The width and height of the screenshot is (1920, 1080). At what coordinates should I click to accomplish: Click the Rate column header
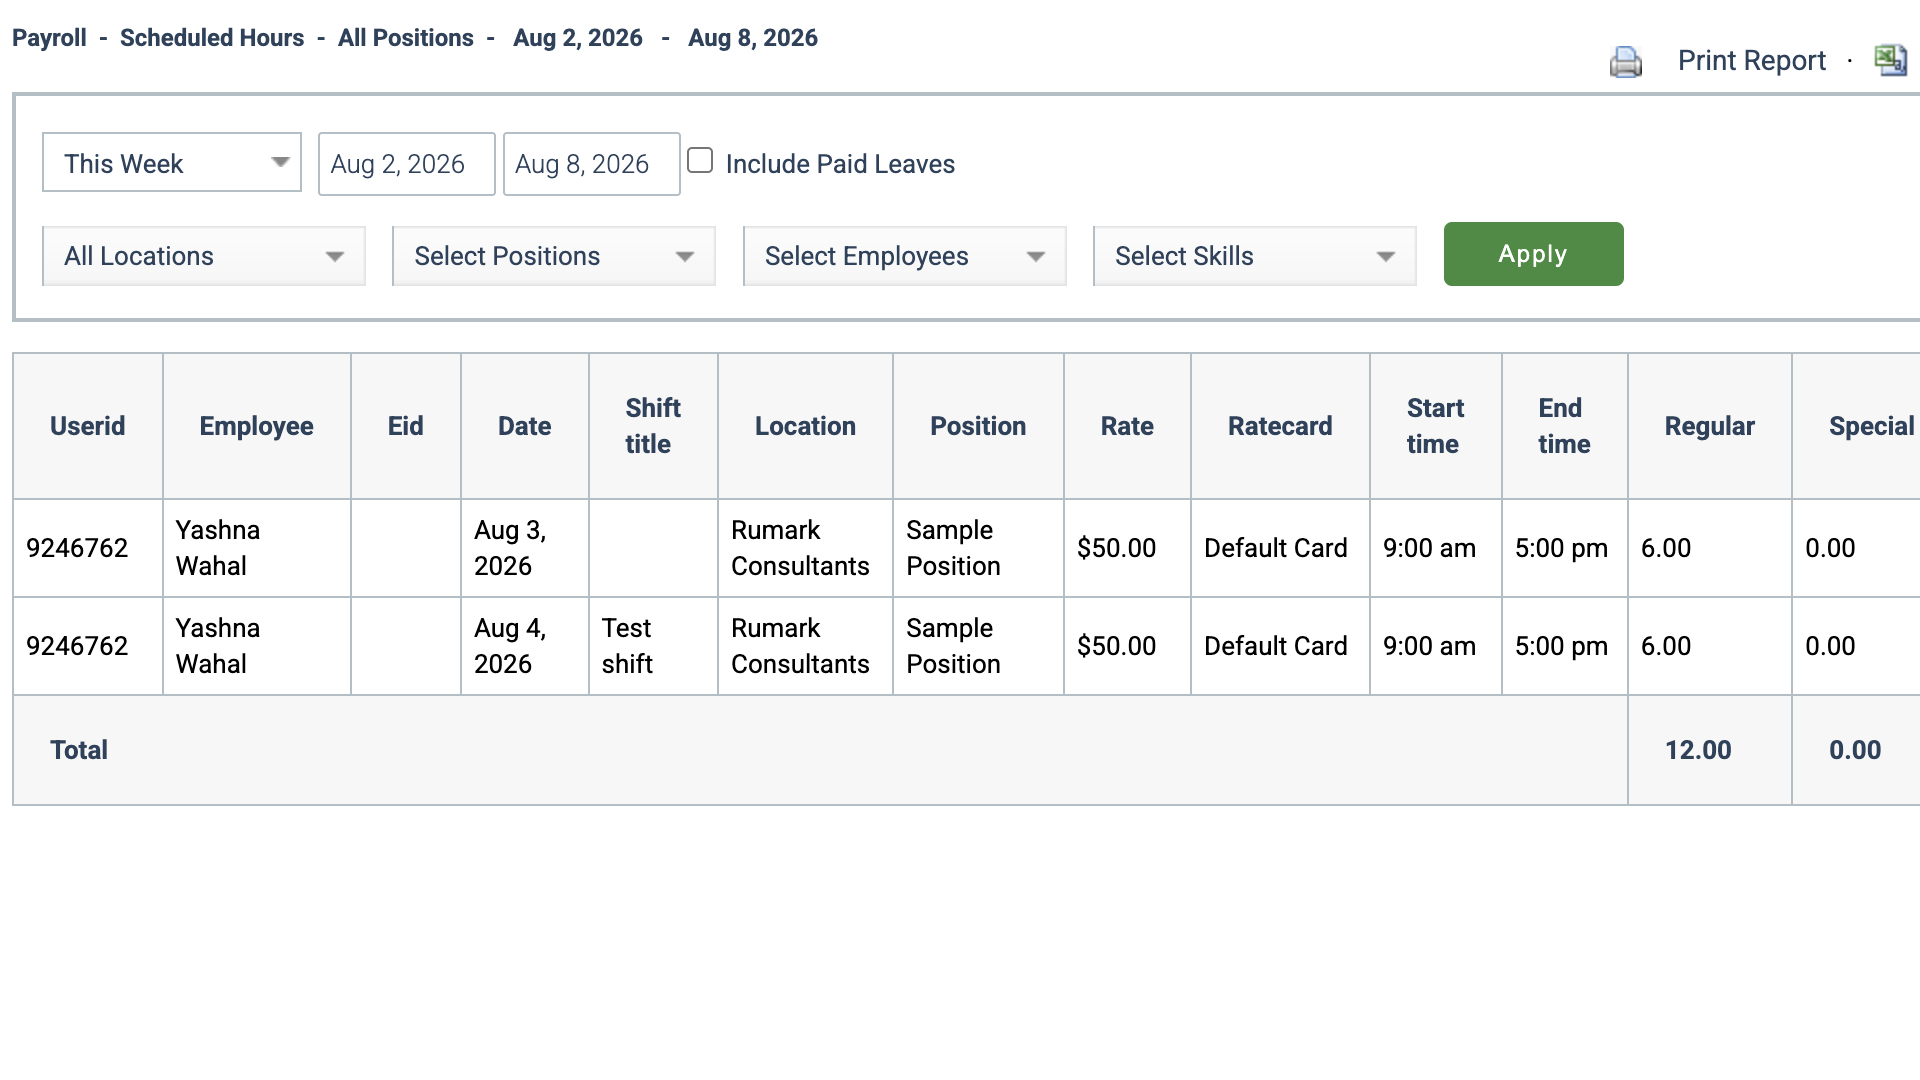click(x=1127, y=426)
